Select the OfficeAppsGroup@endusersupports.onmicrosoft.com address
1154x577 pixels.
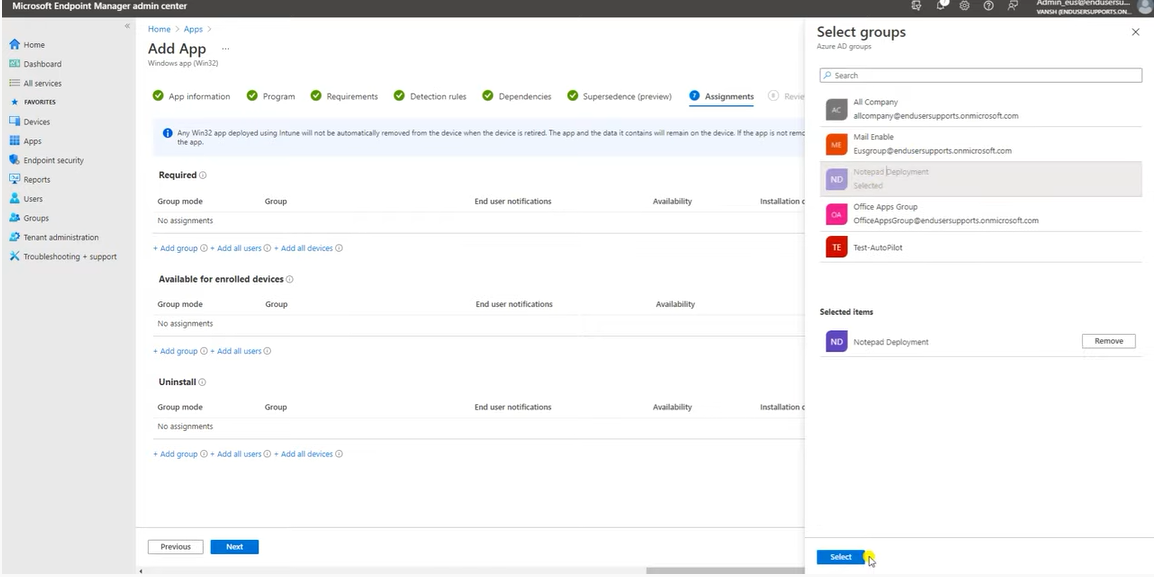tap(946, 221)
